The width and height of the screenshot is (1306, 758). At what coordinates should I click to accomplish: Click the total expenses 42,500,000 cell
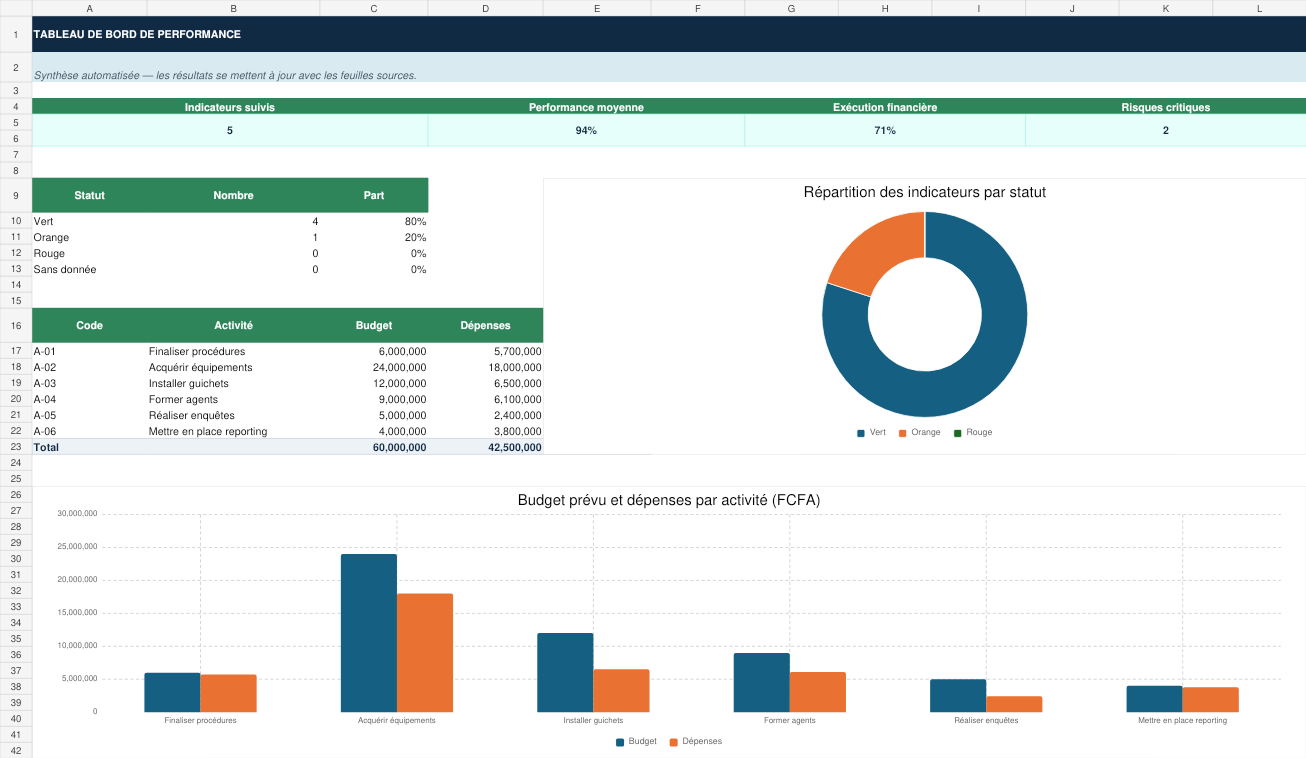click(x=486, y=447)
